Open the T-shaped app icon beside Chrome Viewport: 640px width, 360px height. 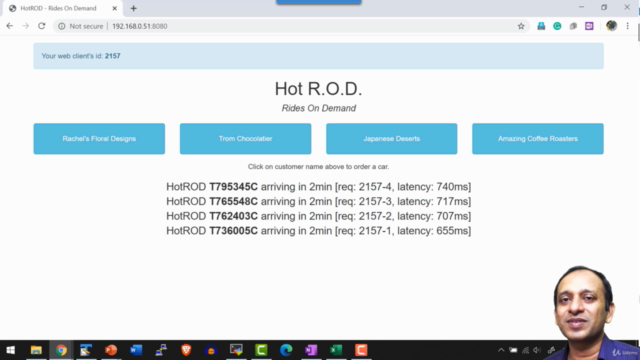(86, 350)
